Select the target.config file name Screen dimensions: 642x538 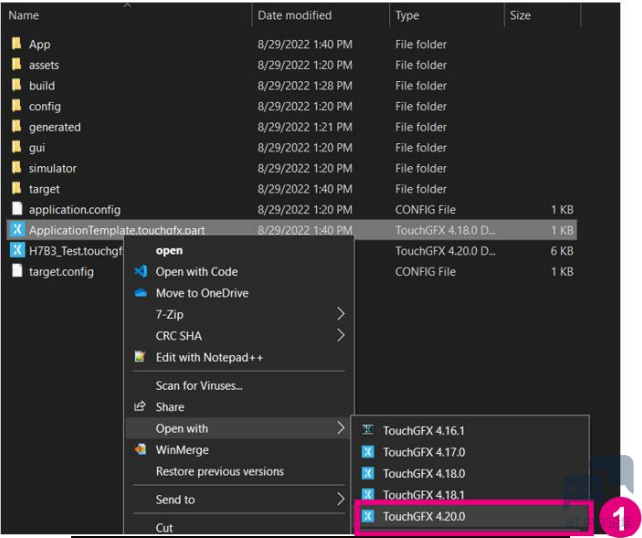tap(61, 271)
